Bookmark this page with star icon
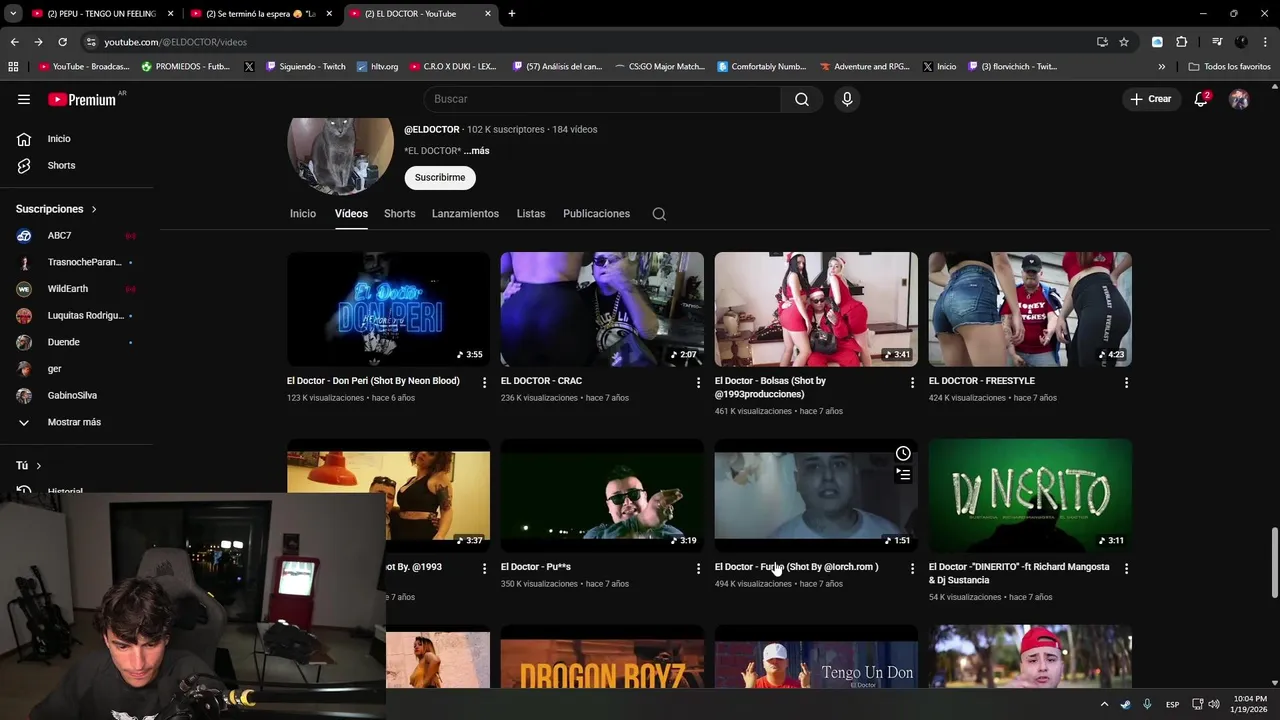Viewport: 1280px width, 720px height. pos(1124,42)
